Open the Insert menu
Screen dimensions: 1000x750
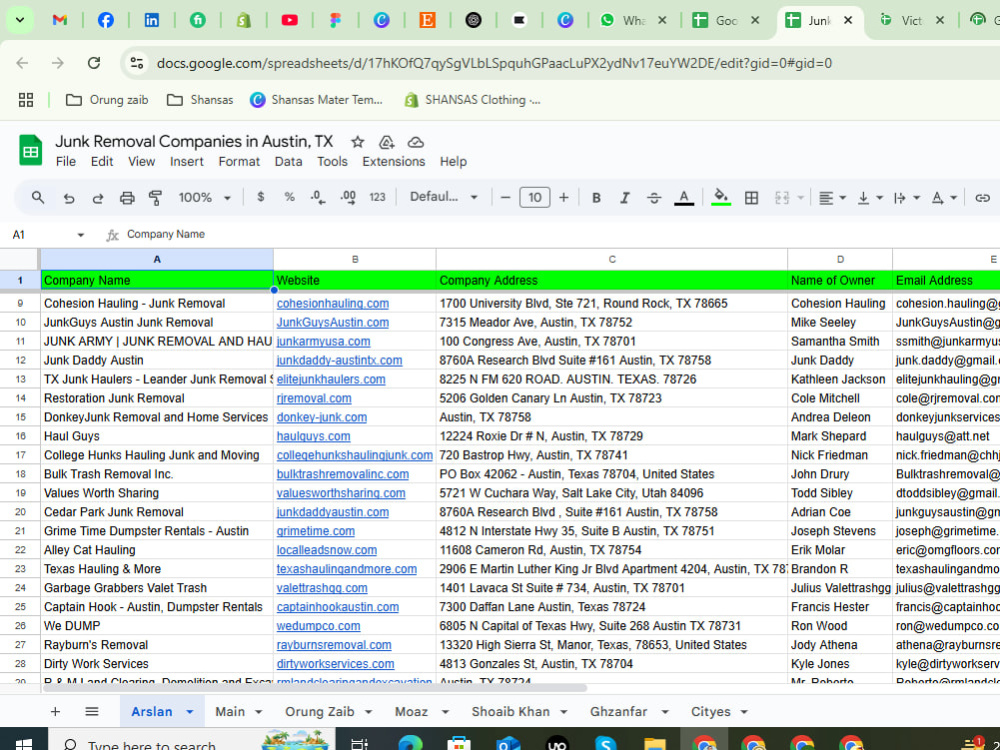click(187, 161)
